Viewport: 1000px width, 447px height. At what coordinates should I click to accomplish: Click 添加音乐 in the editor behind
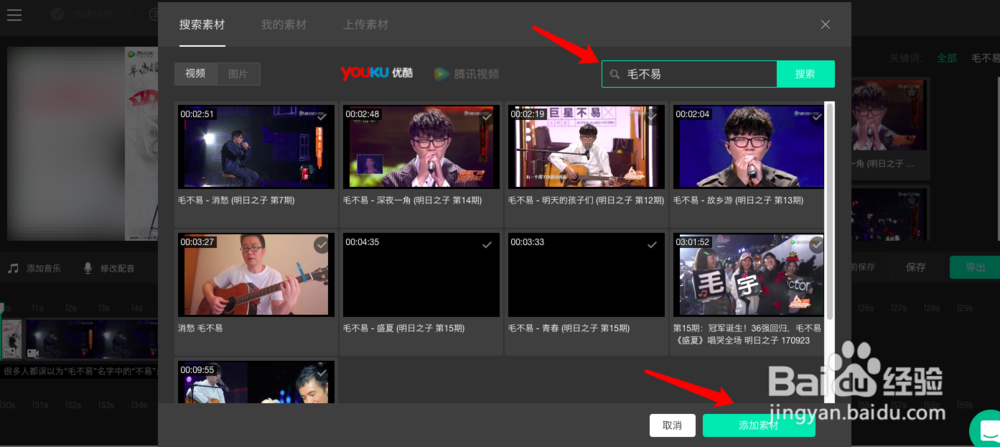(43, 268)
